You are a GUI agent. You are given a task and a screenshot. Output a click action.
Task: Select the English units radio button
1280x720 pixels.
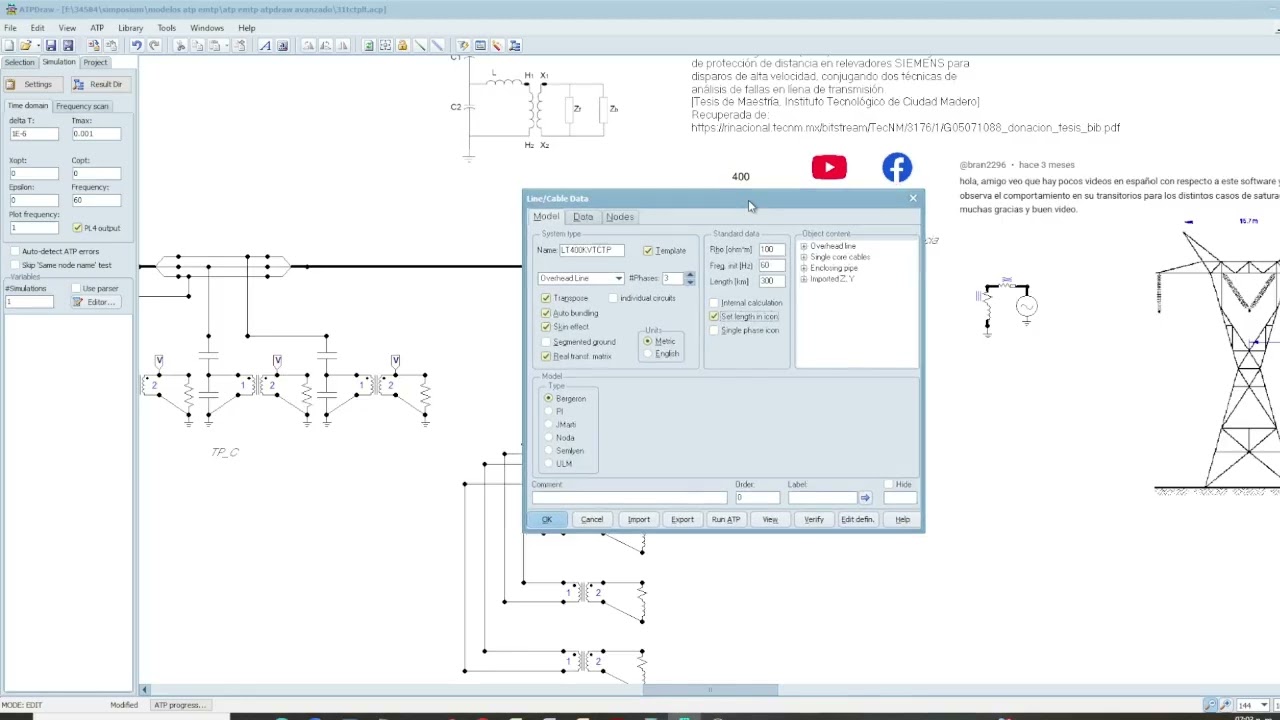(648, 354)
